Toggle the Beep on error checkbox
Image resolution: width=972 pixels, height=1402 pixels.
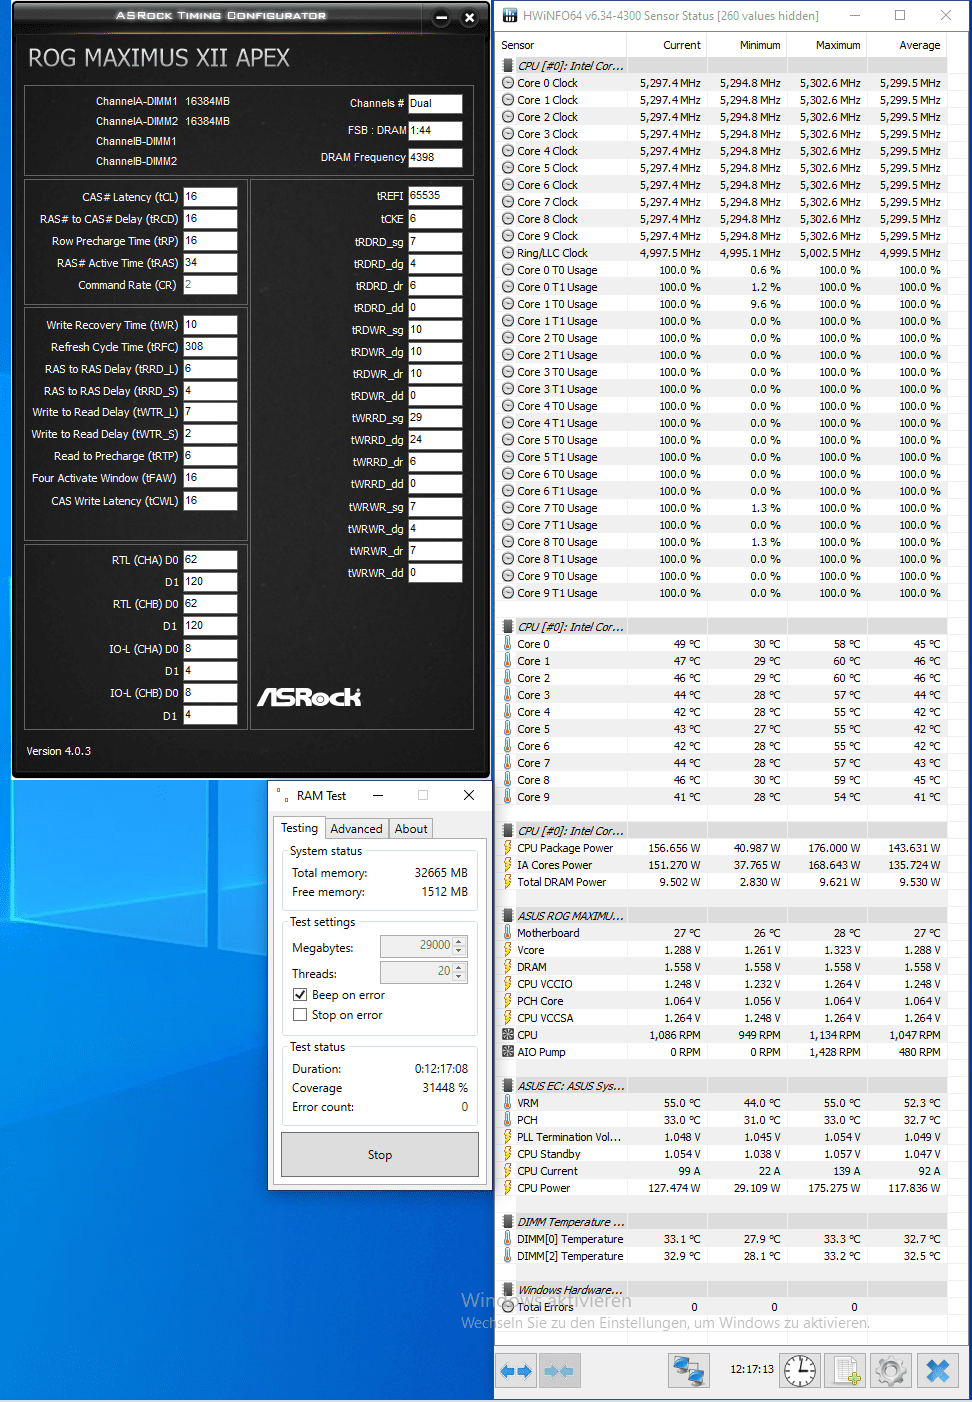tap(300, 995)
